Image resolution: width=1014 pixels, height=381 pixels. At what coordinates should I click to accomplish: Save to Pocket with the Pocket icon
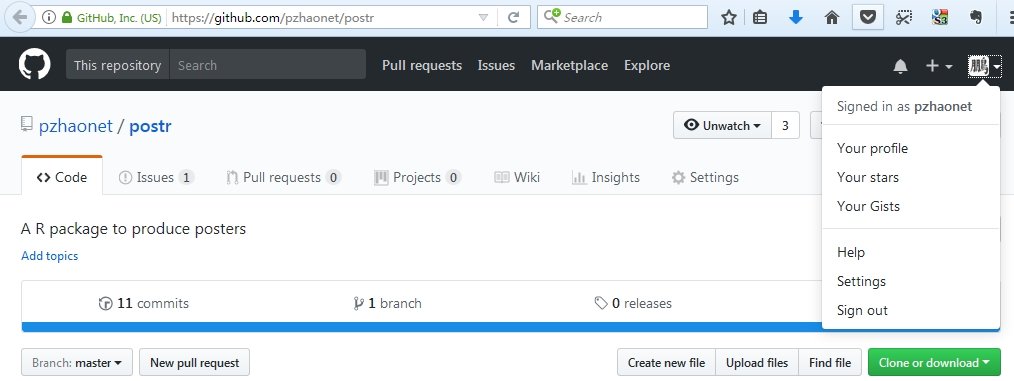pyautogui.click(x=867, y=17)
